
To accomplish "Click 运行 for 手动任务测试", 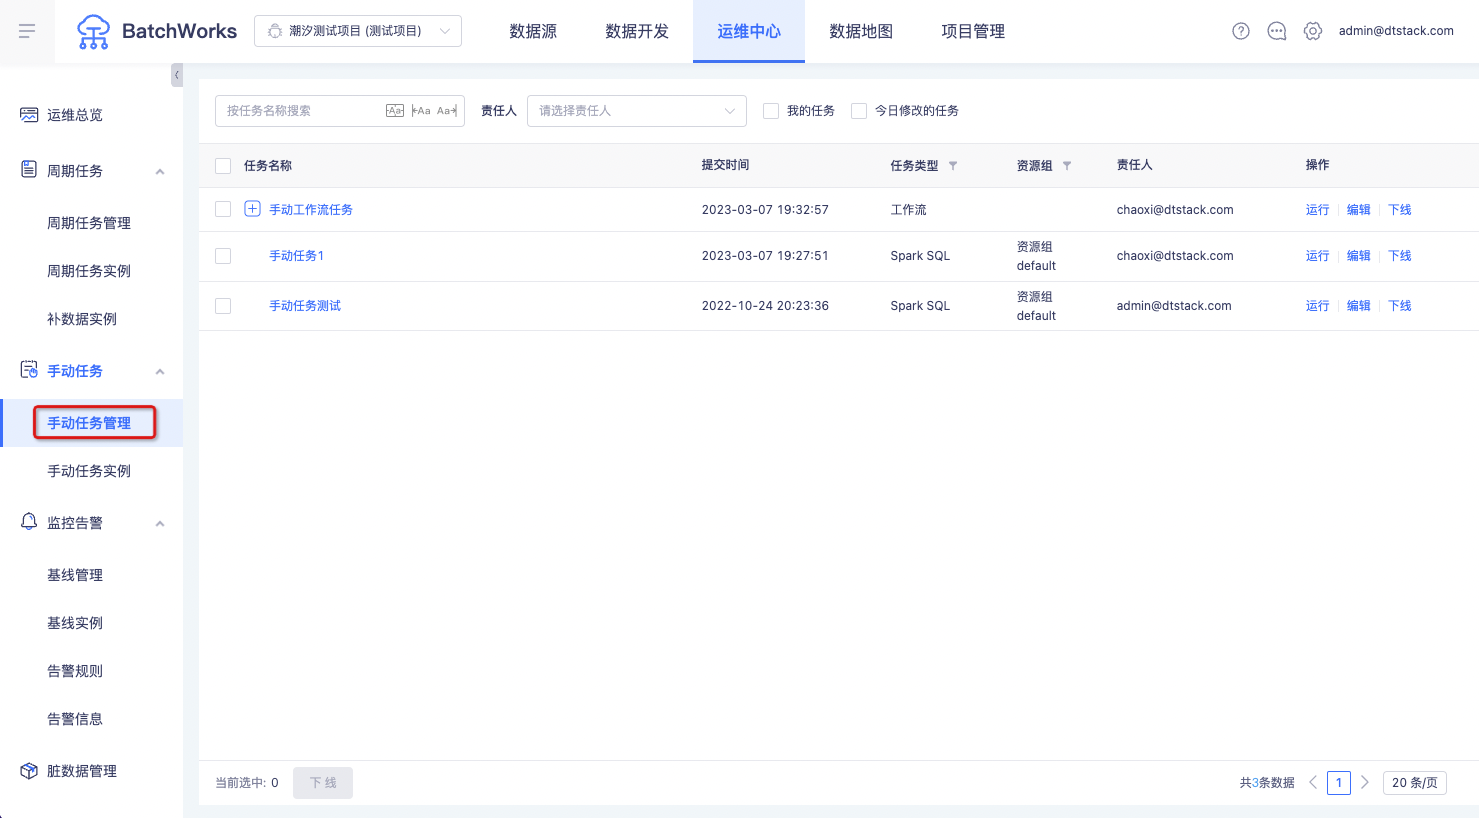I will 1318,306.
